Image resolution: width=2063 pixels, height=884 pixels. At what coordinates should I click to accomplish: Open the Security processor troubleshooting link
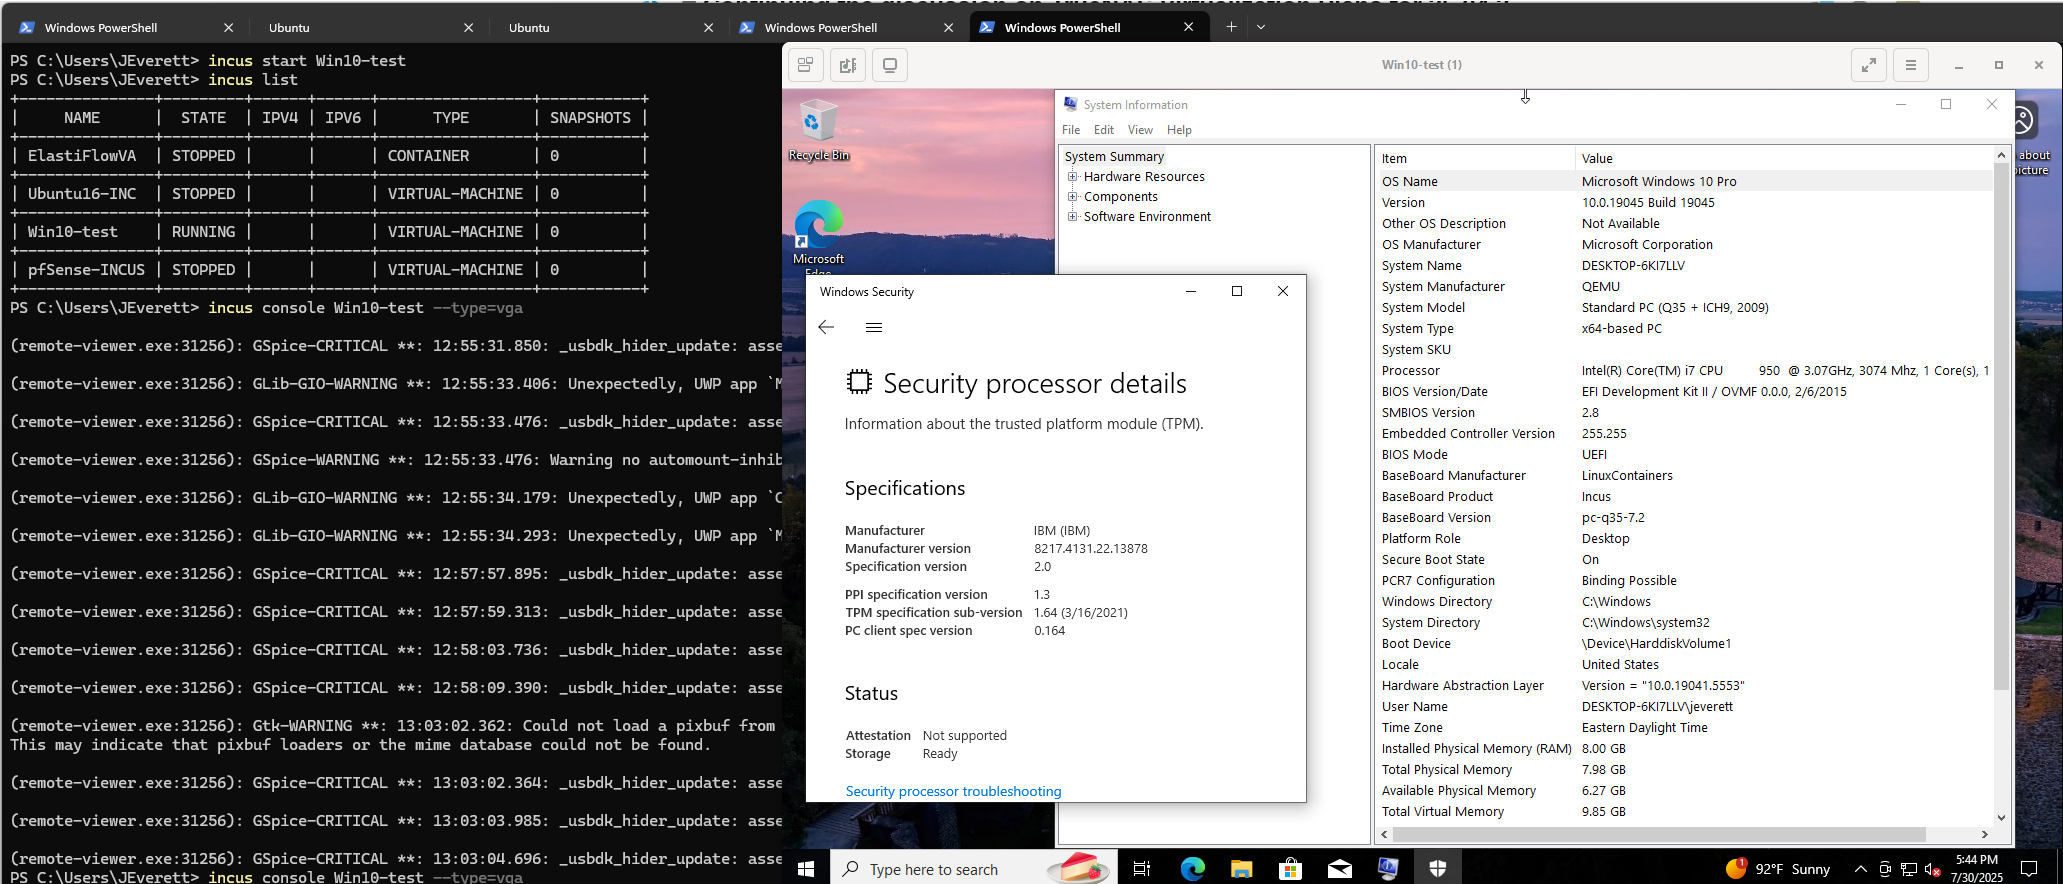953,791
